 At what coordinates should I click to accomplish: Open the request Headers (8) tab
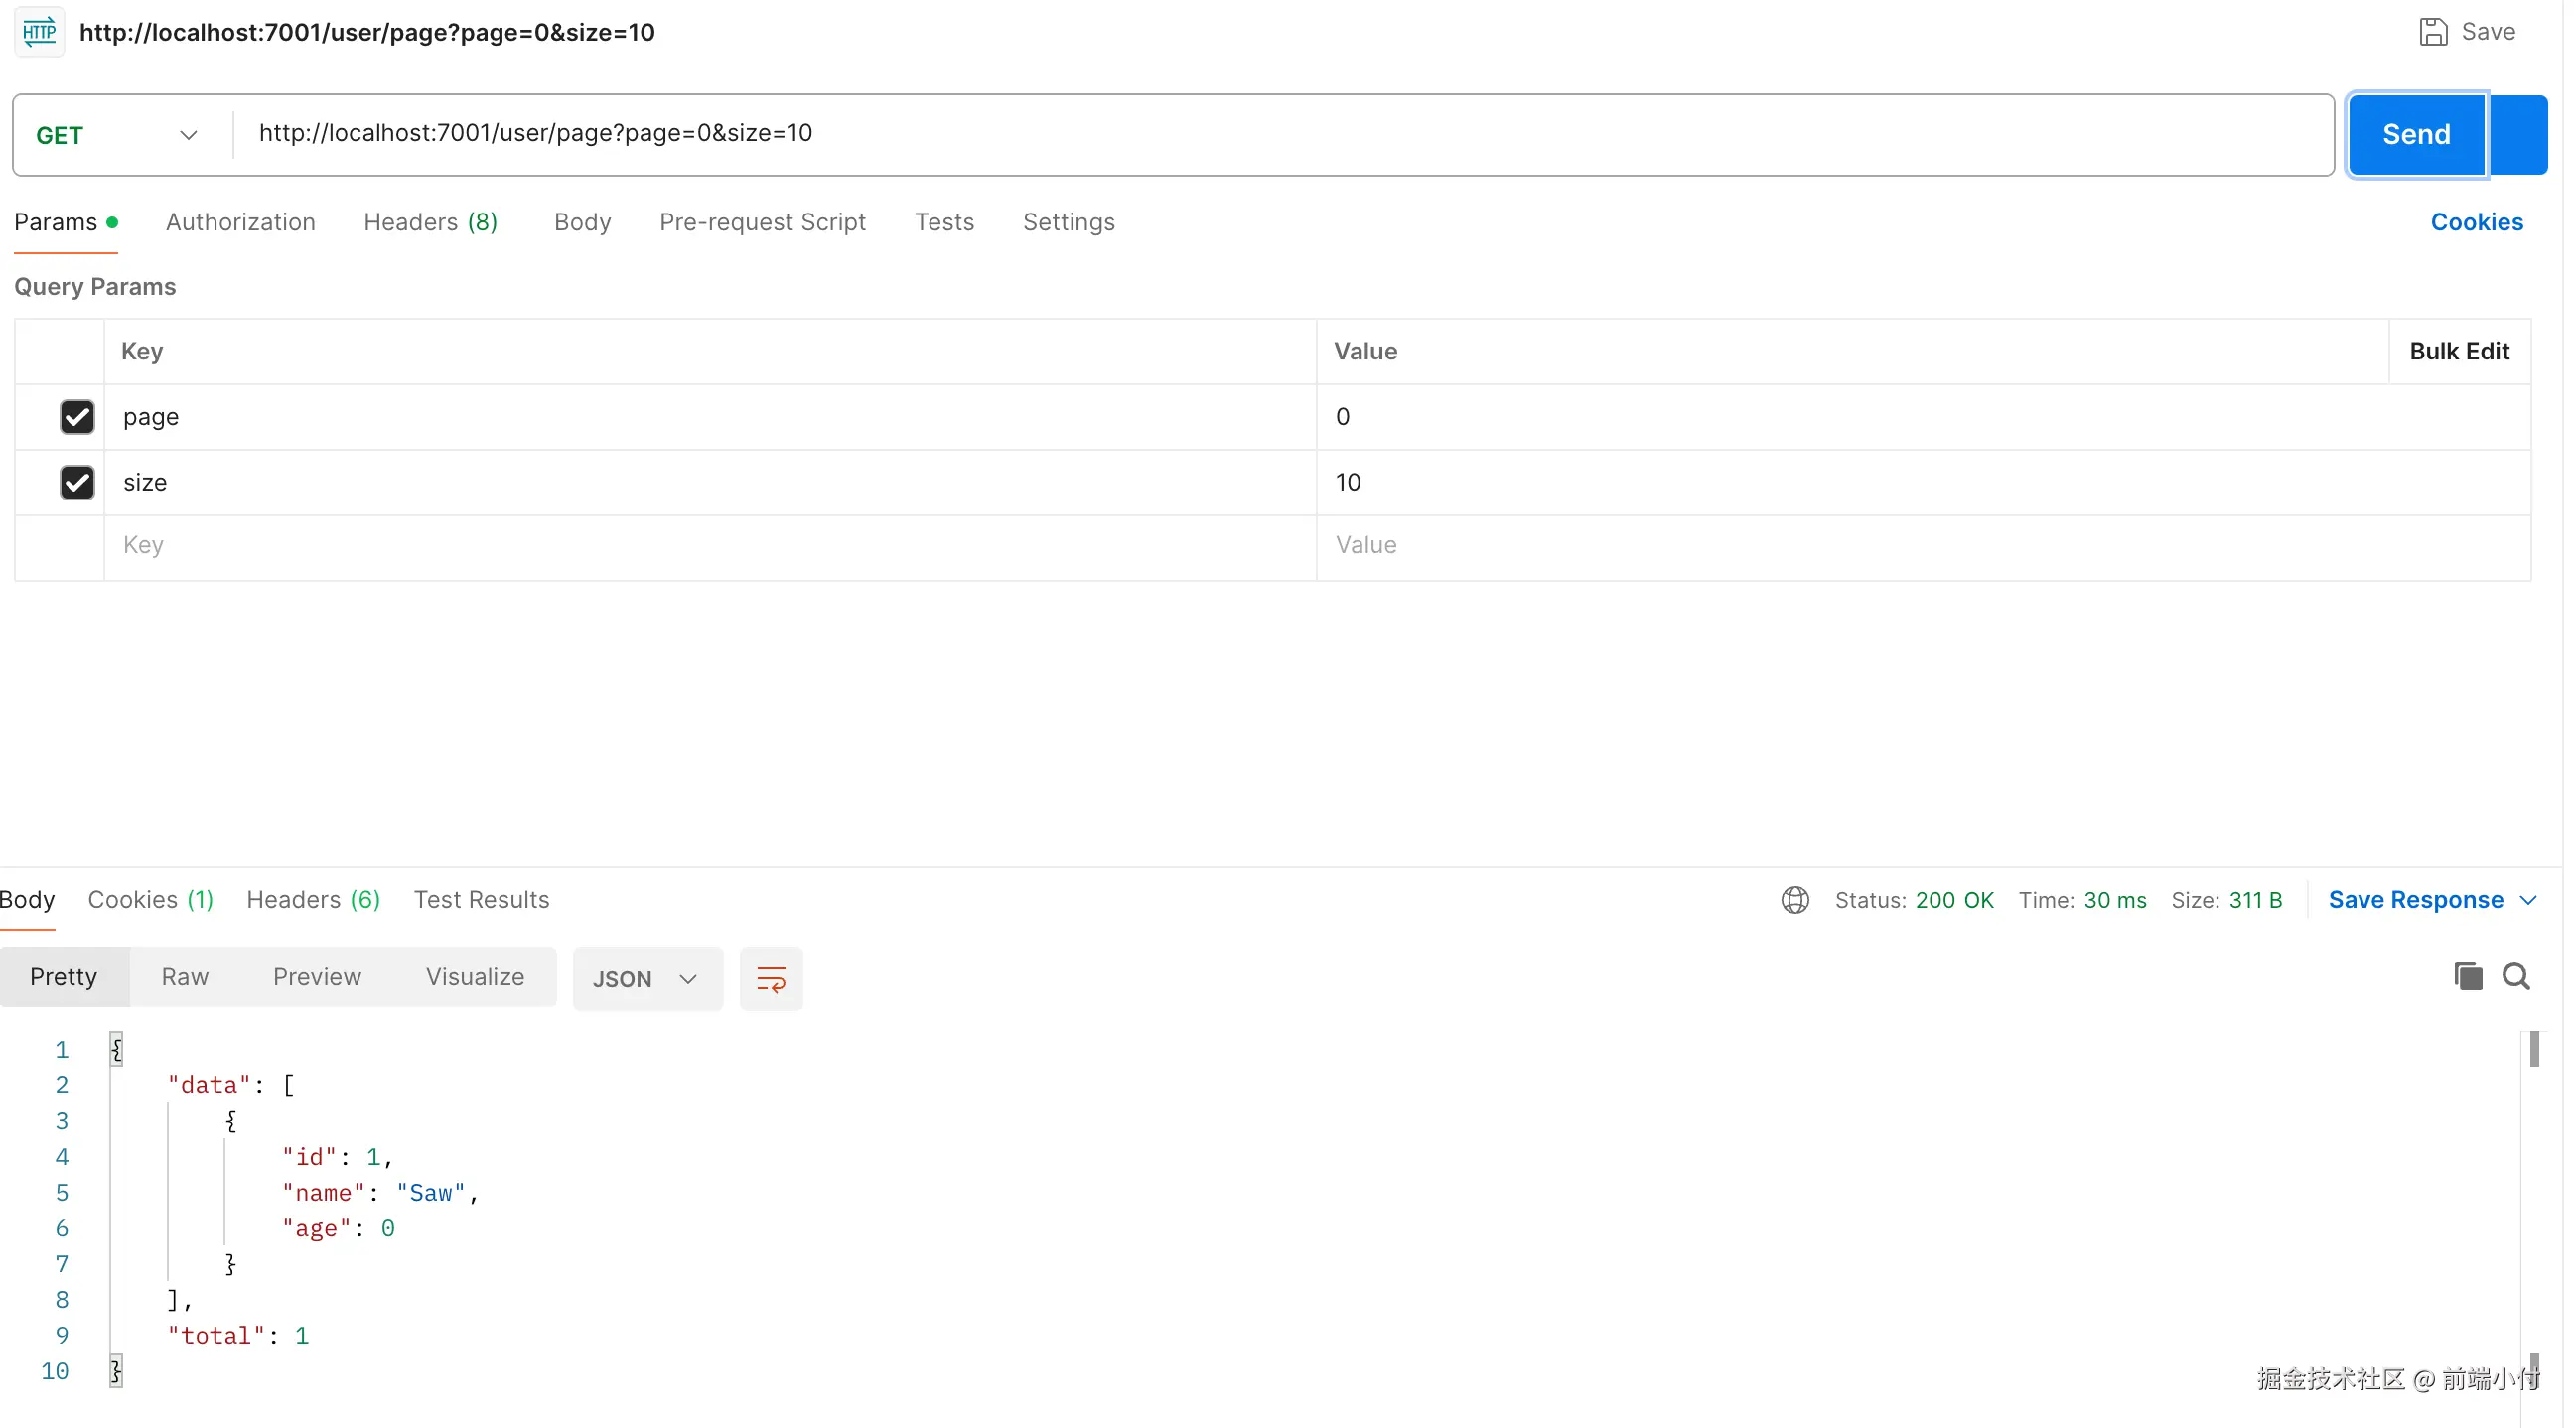(x=430, y=222)
